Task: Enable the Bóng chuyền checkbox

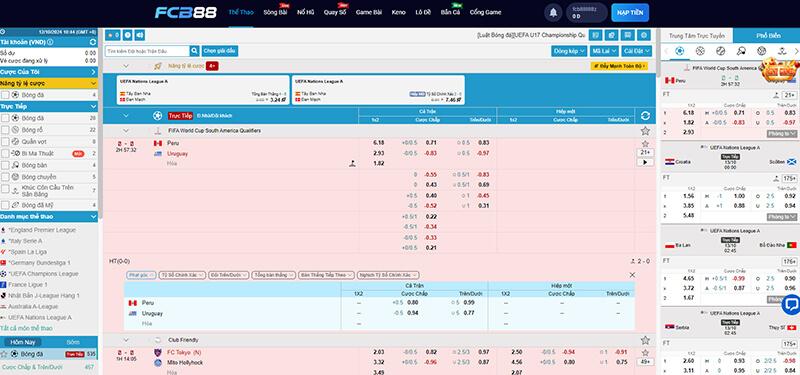Action: pos(5,177)
